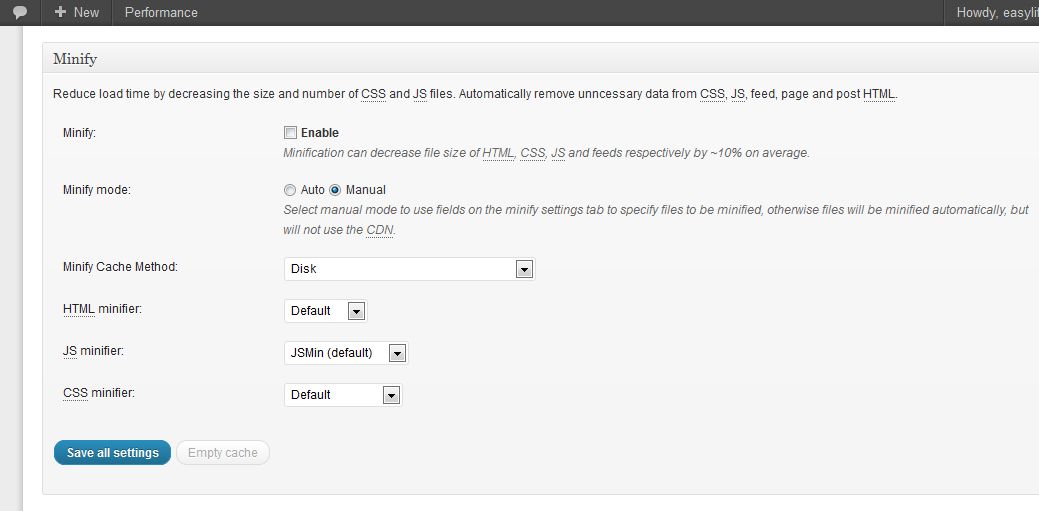Viewport: 1039px width, 511px height.
Task: Click Save all settings button
Action: [113, 453]
